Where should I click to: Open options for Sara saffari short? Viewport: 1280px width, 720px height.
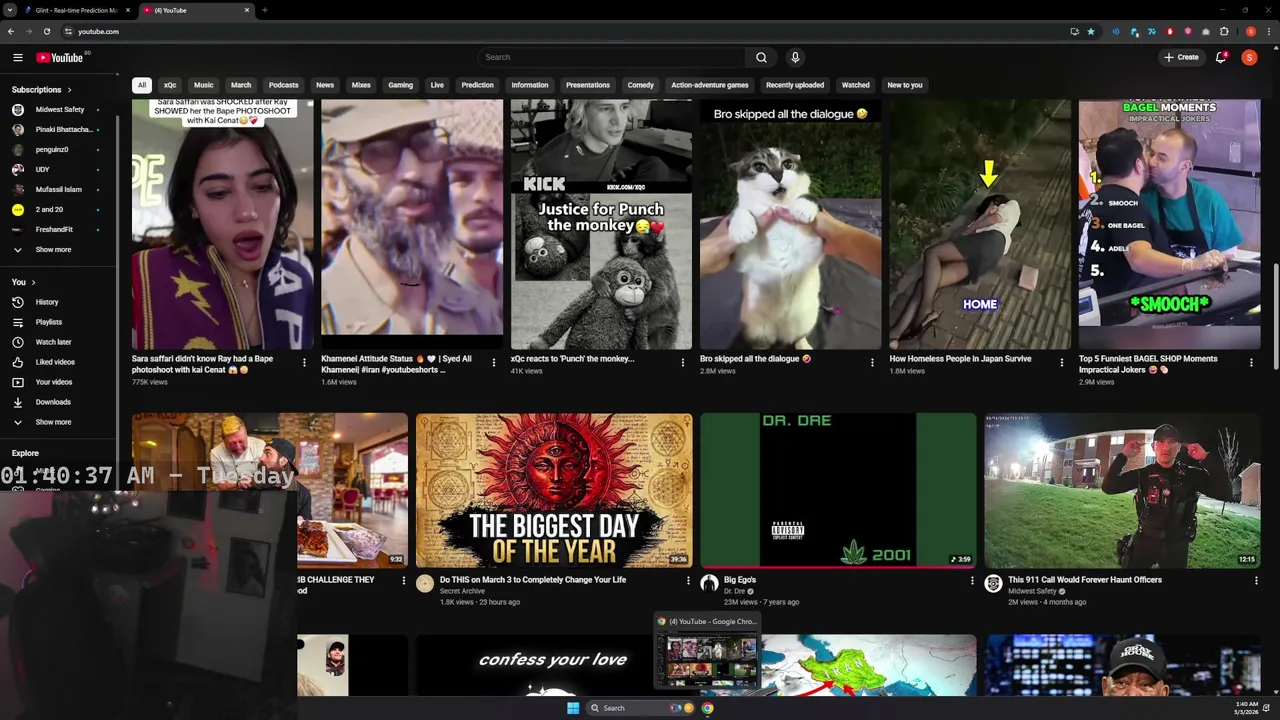(304, 362)
